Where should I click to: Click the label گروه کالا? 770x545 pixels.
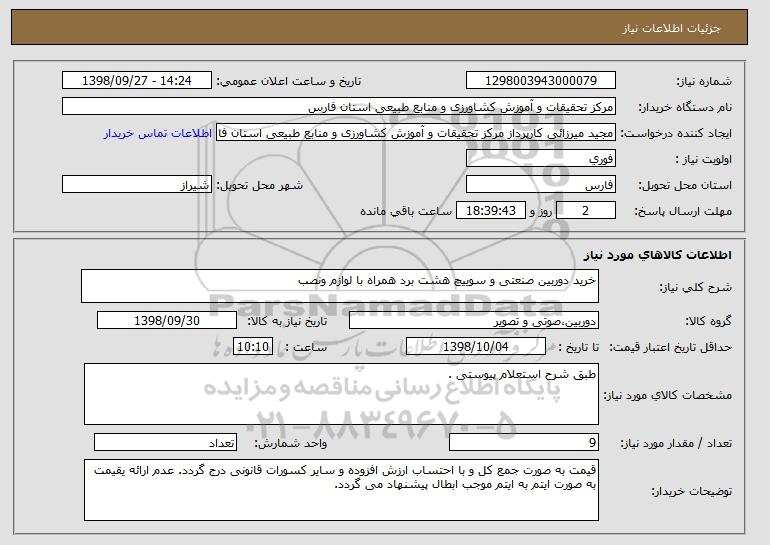click(x=708, y=321)
